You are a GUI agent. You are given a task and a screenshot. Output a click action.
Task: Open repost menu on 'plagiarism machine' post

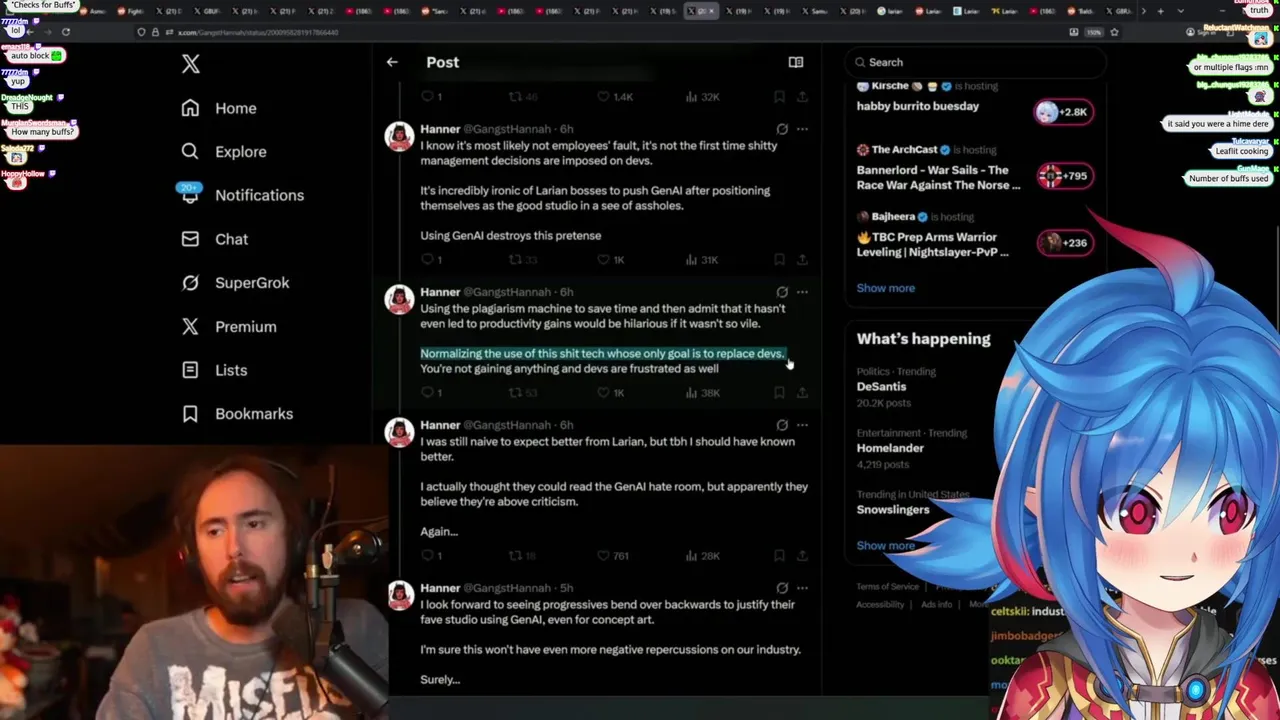(523, 393)
